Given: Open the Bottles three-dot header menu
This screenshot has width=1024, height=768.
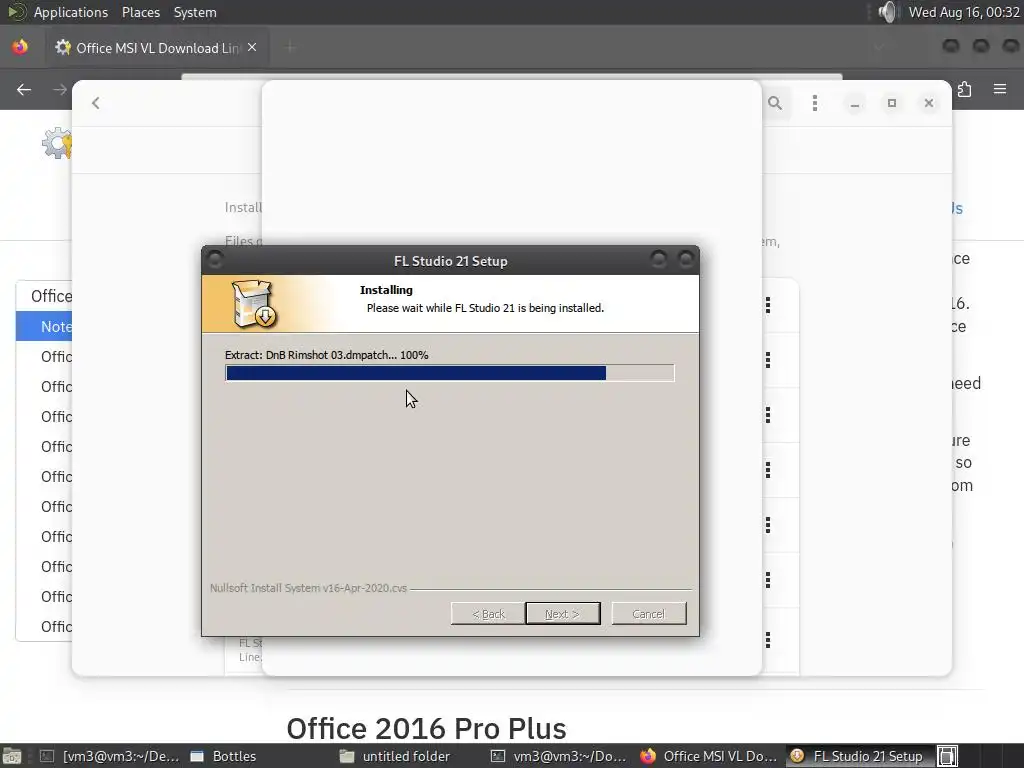Looking at the screenshot, I should [x=814, y=103].
